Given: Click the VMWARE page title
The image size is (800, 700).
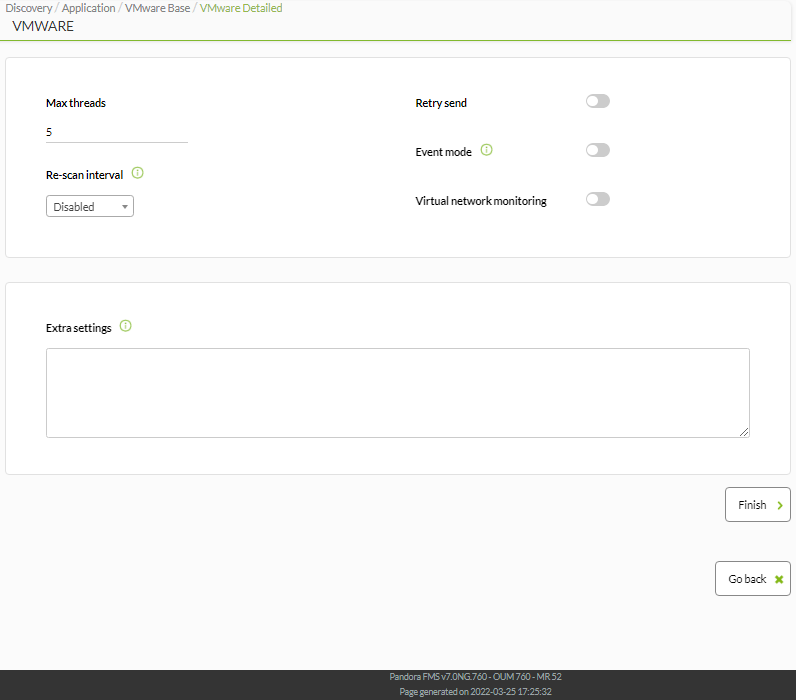Looking at the screenshot, I should pyautogui.click(x=43, y=26).
